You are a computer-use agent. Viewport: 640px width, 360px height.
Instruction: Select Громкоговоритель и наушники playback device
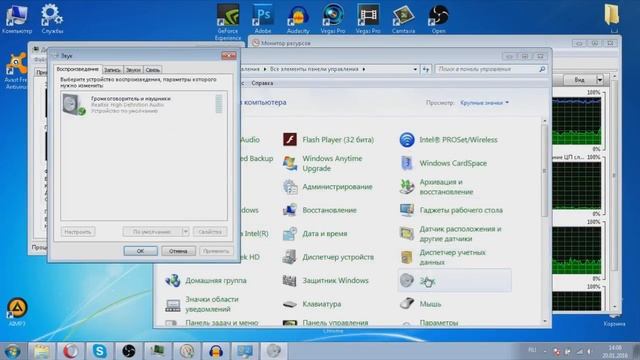pos(144,104)
